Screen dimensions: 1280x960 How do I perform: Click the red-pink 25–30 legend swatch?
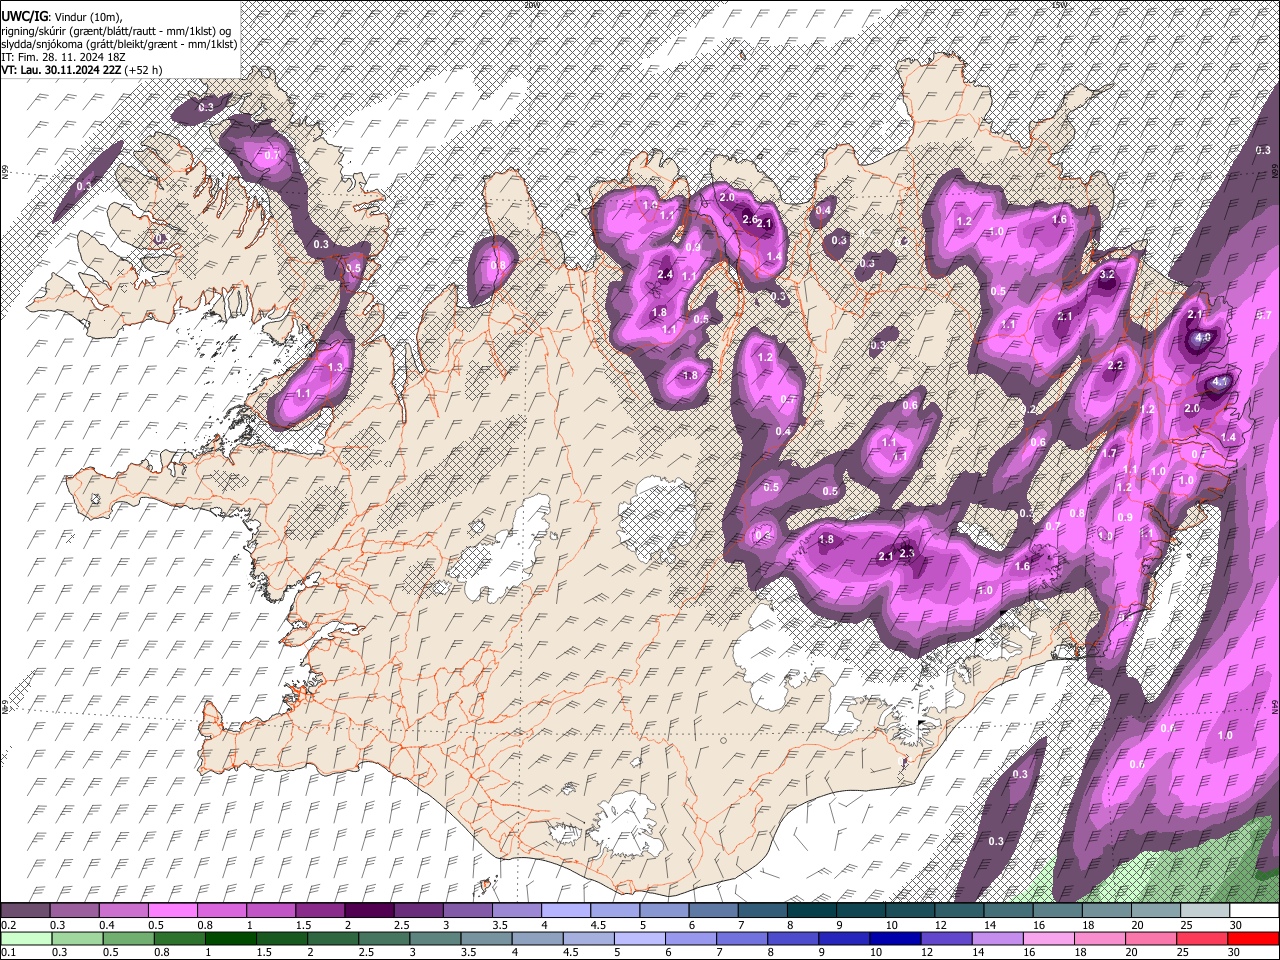coord(1200,938)
